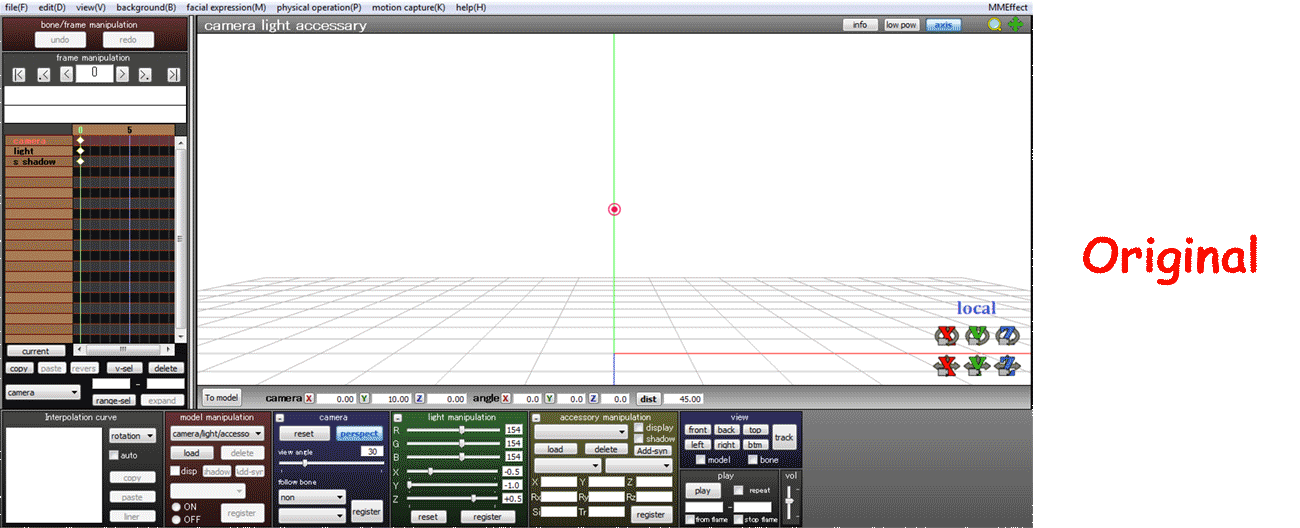Open the motion capture(K) menu
1300x528 pixels.
click(x=408, y=7)
